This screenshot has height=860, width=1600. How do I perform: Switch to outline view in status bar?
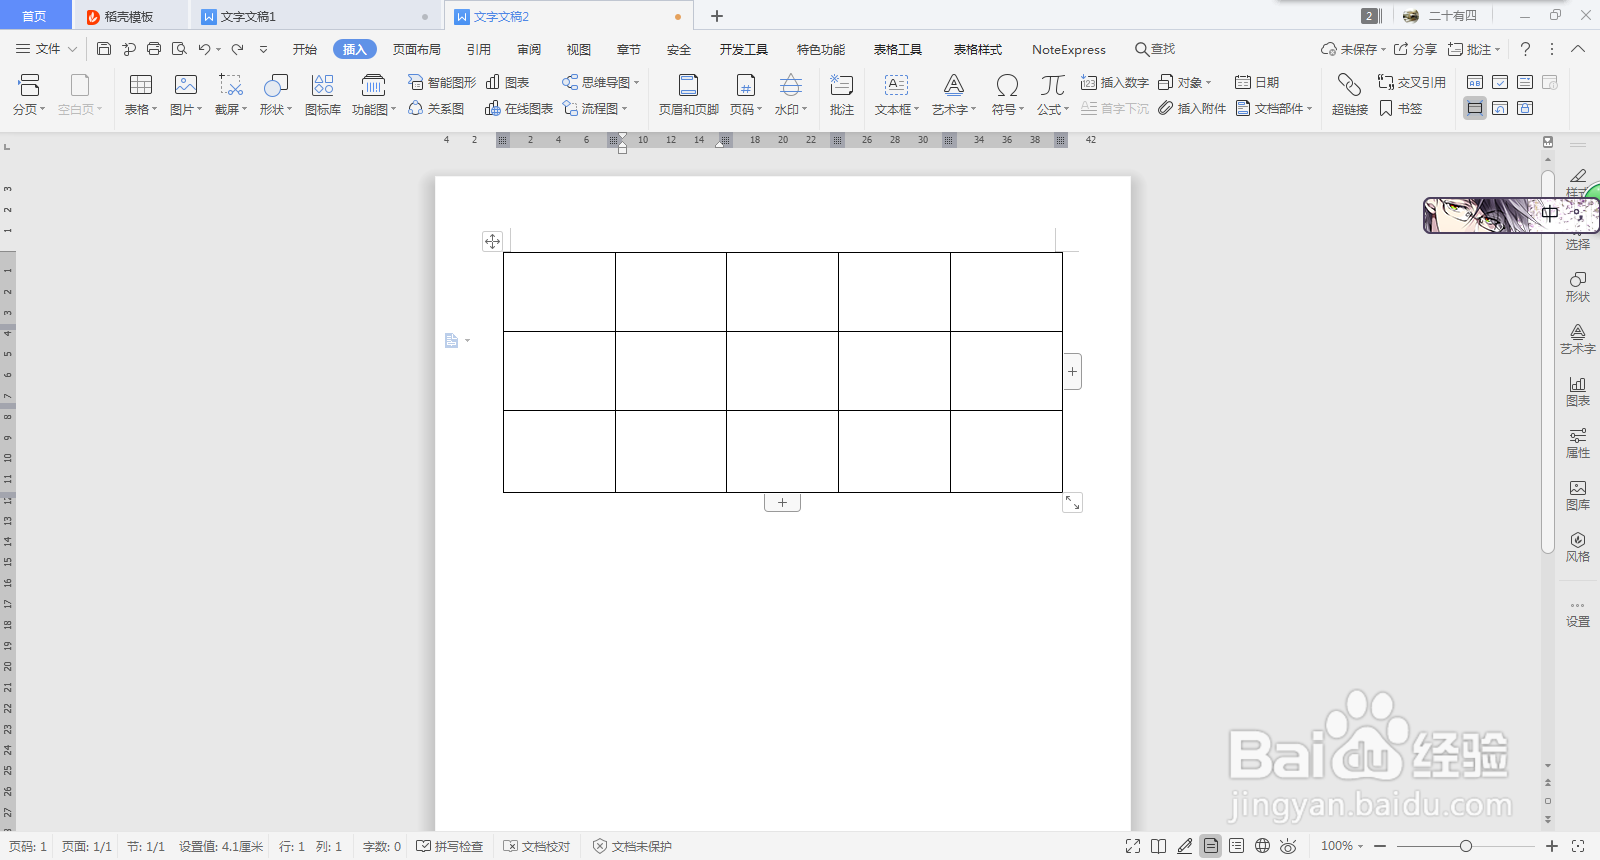pyautogui.click(x=1237, y=846)
